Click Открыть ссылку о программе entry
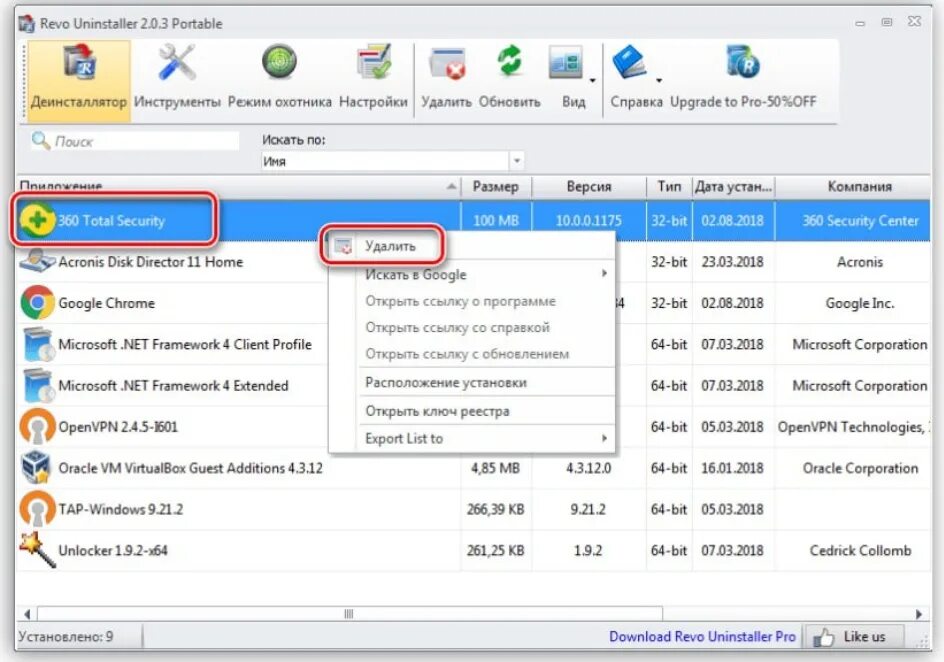 (x=471, y=301)
